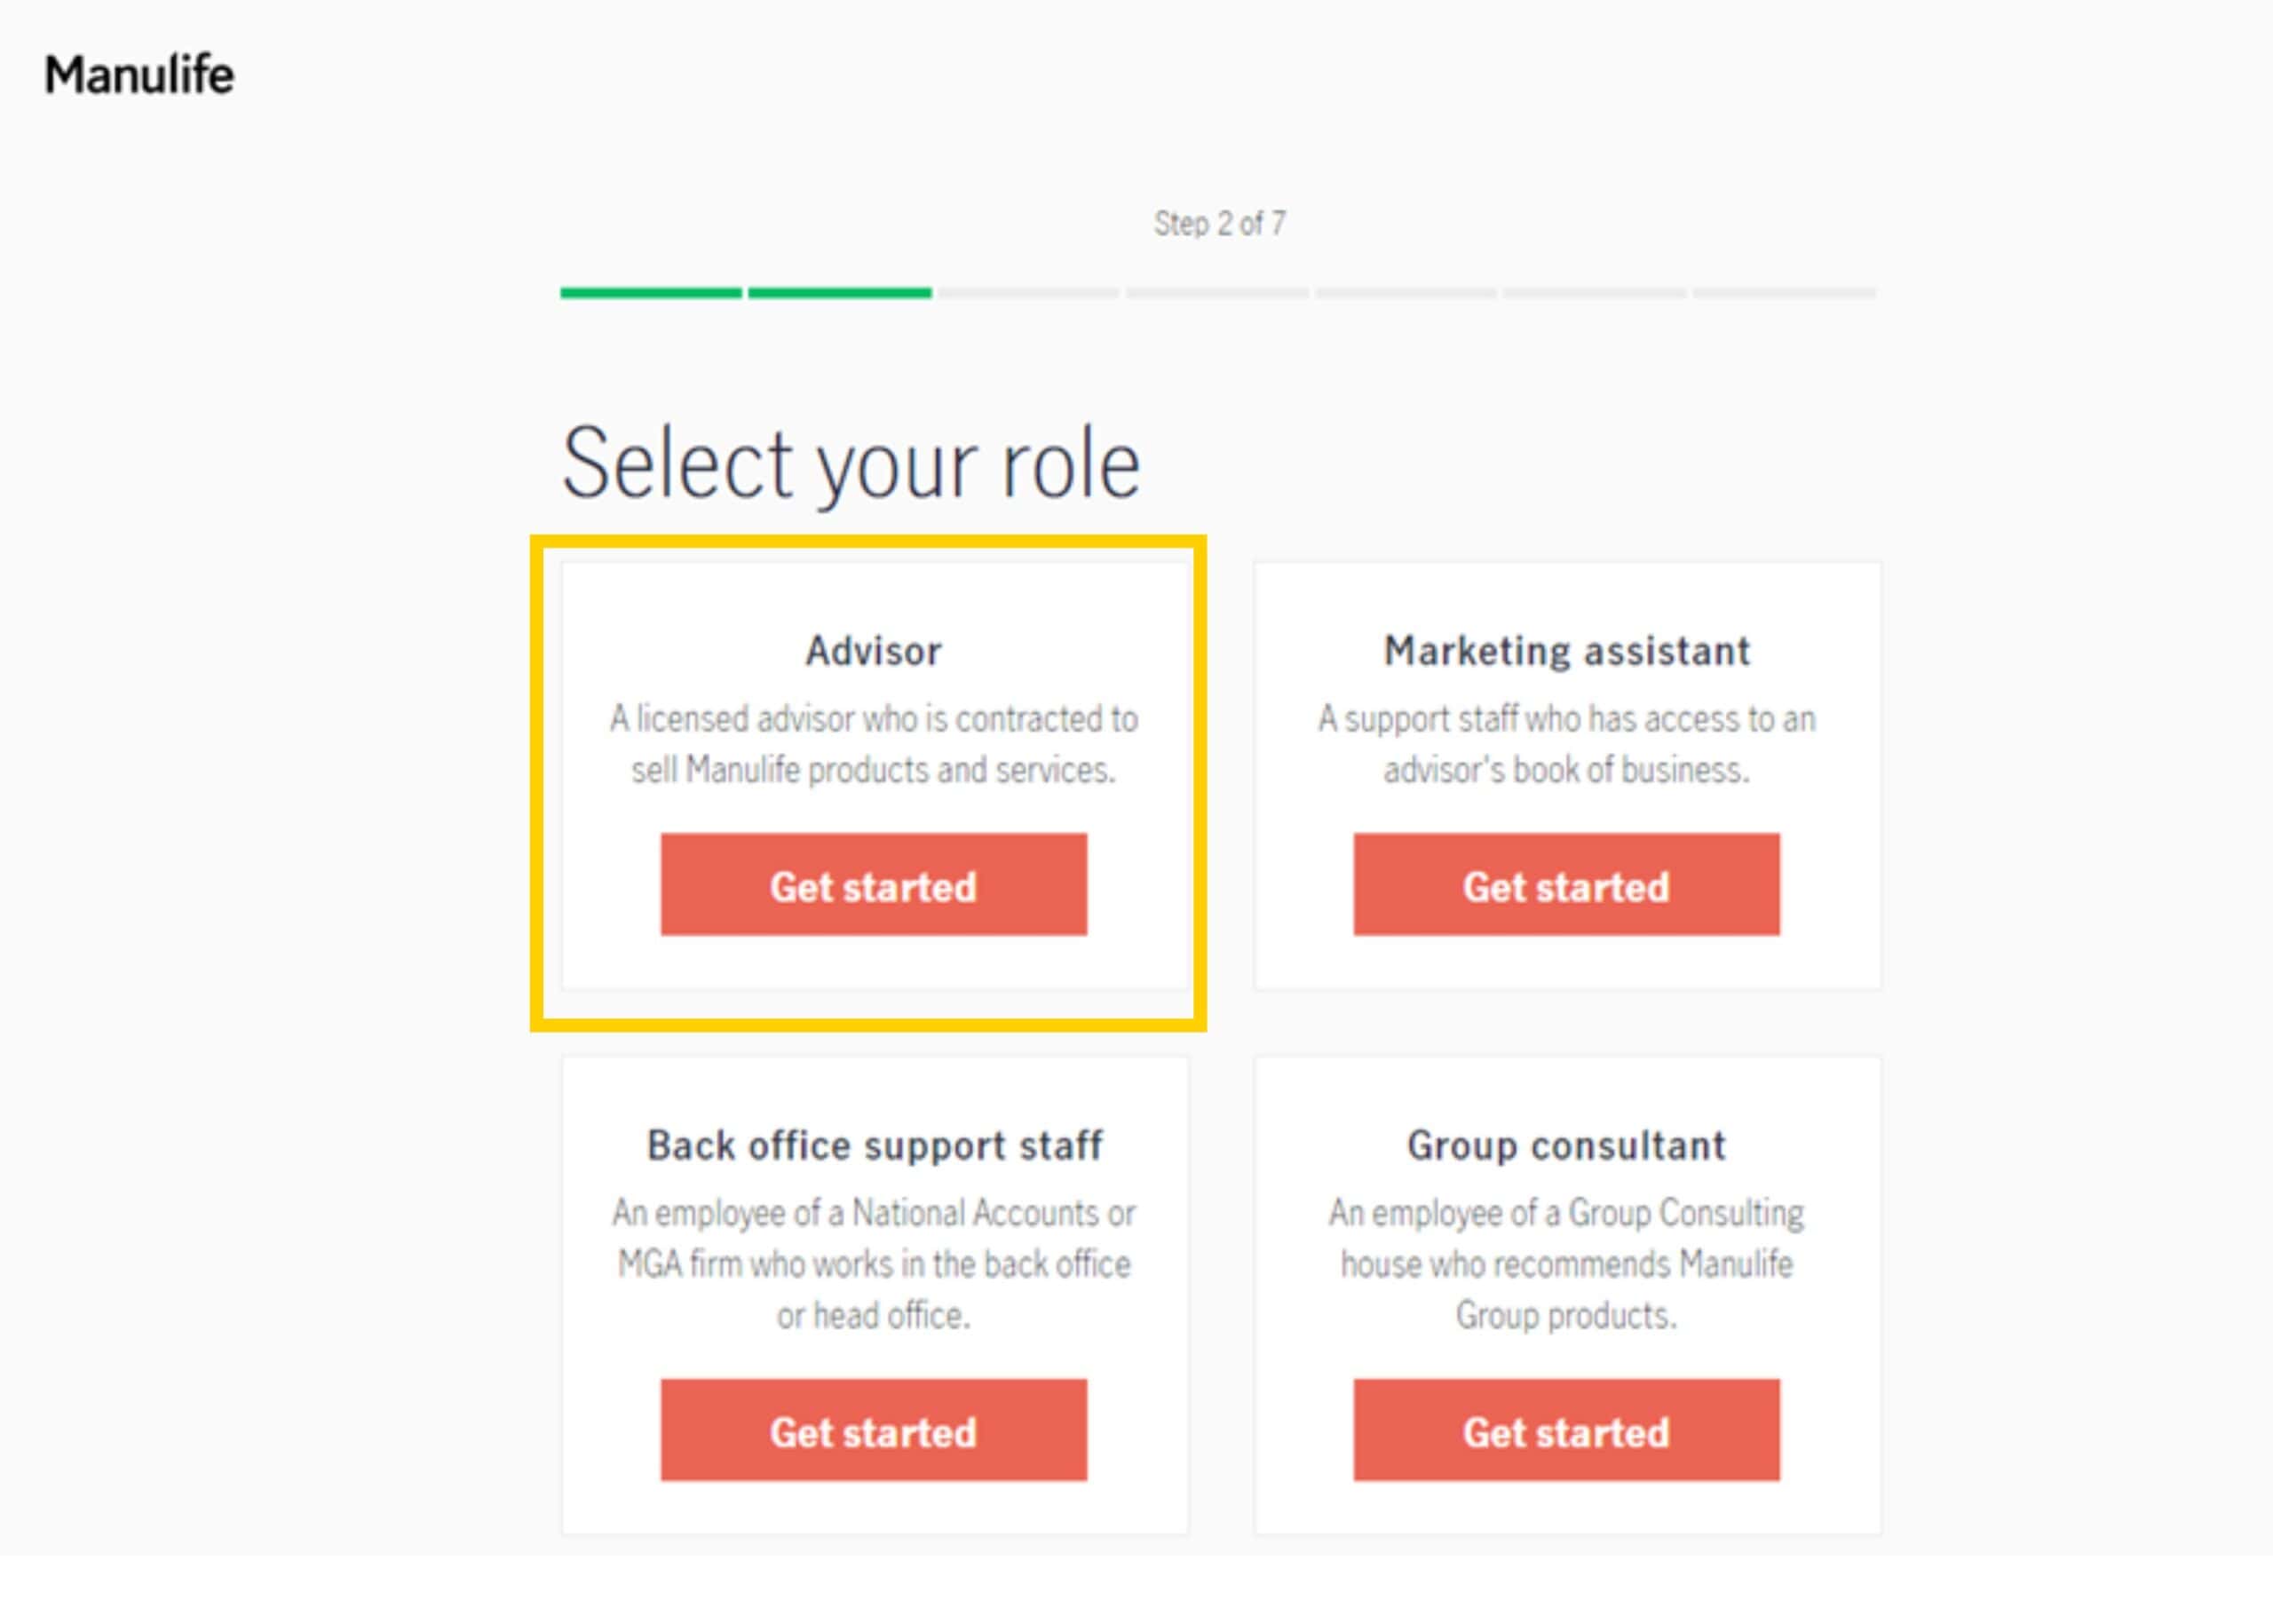Click the Group consultant card title
Screen dimensions: 2273x1624
(x=1566, y=1145)
